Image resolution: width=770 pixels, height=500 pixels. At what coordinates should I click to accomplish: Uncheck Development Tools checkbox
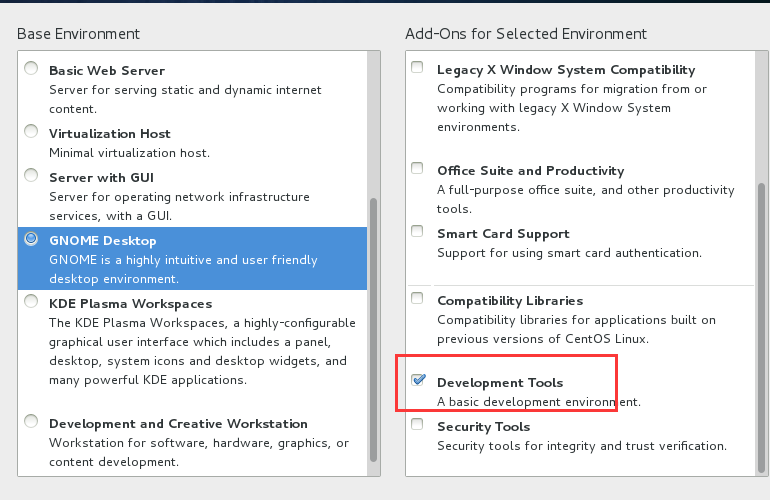418,380
